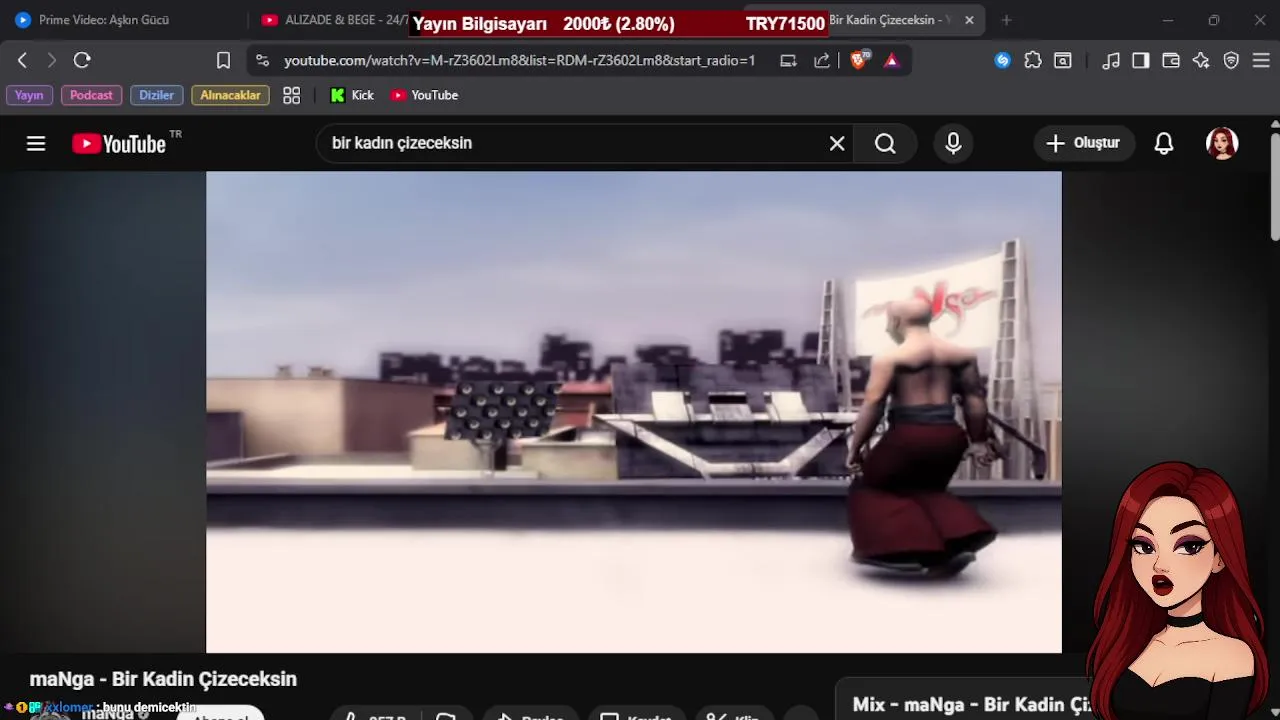The image size is (1280, 720).
Task: Toggle the browser sidebar panel icon
Action: point(1140,61)
